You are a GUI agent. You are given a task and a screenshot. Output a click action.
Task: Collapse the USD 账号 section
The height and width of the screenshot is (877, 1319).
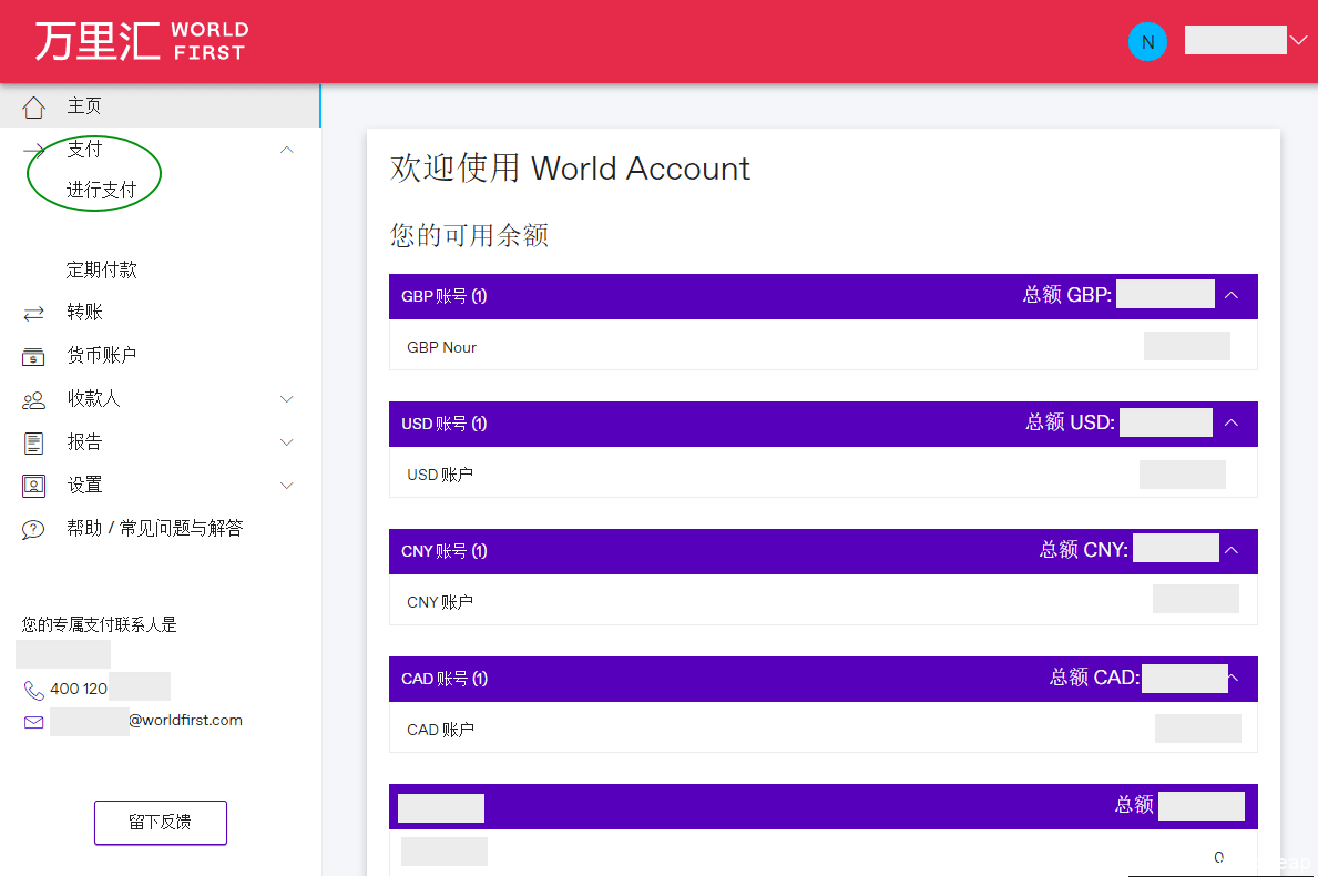click(x=1232, y=423)
